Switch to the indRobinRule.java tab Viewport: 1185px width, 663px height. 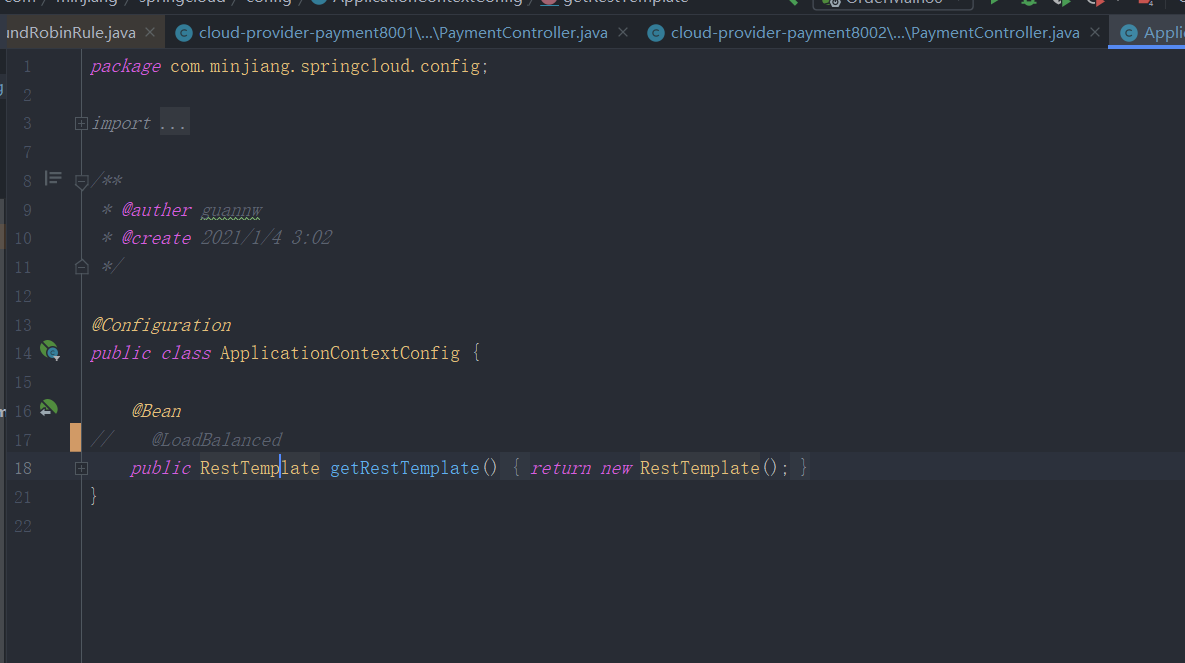pyautogui.click(x=70, y=33)
